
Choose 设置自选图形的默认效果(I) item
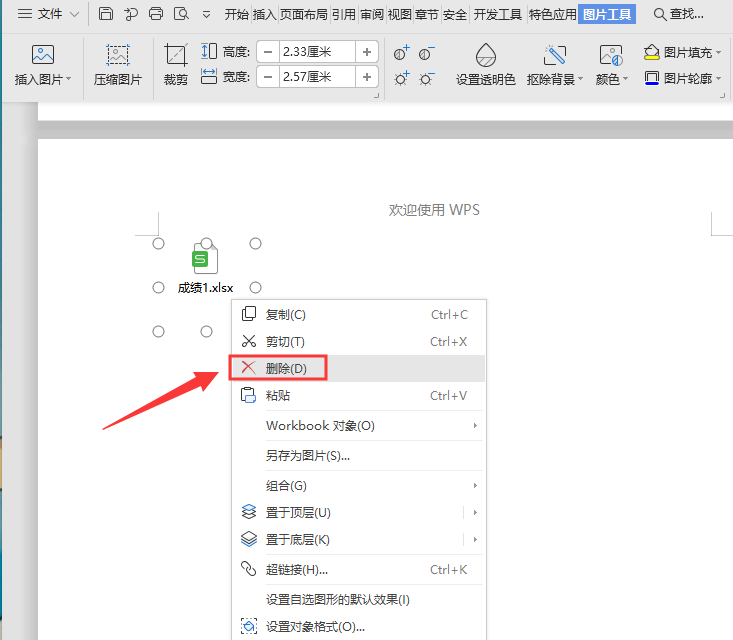[x=358, y=599]
